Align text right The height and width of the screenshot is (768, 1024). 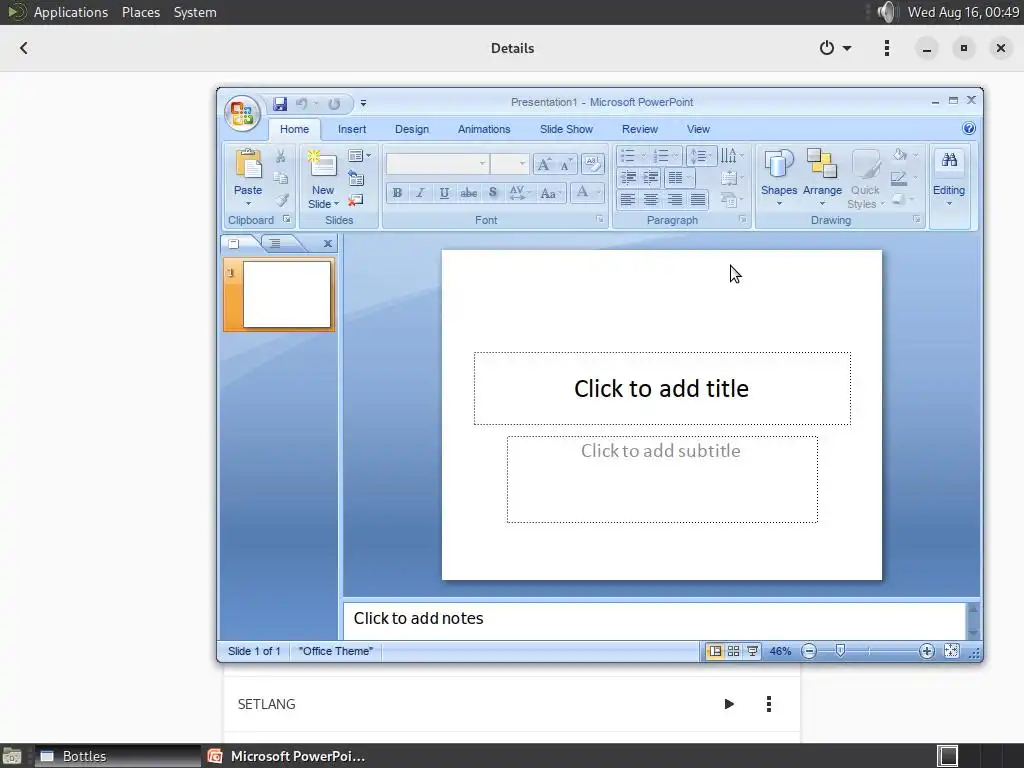[675, 200]
